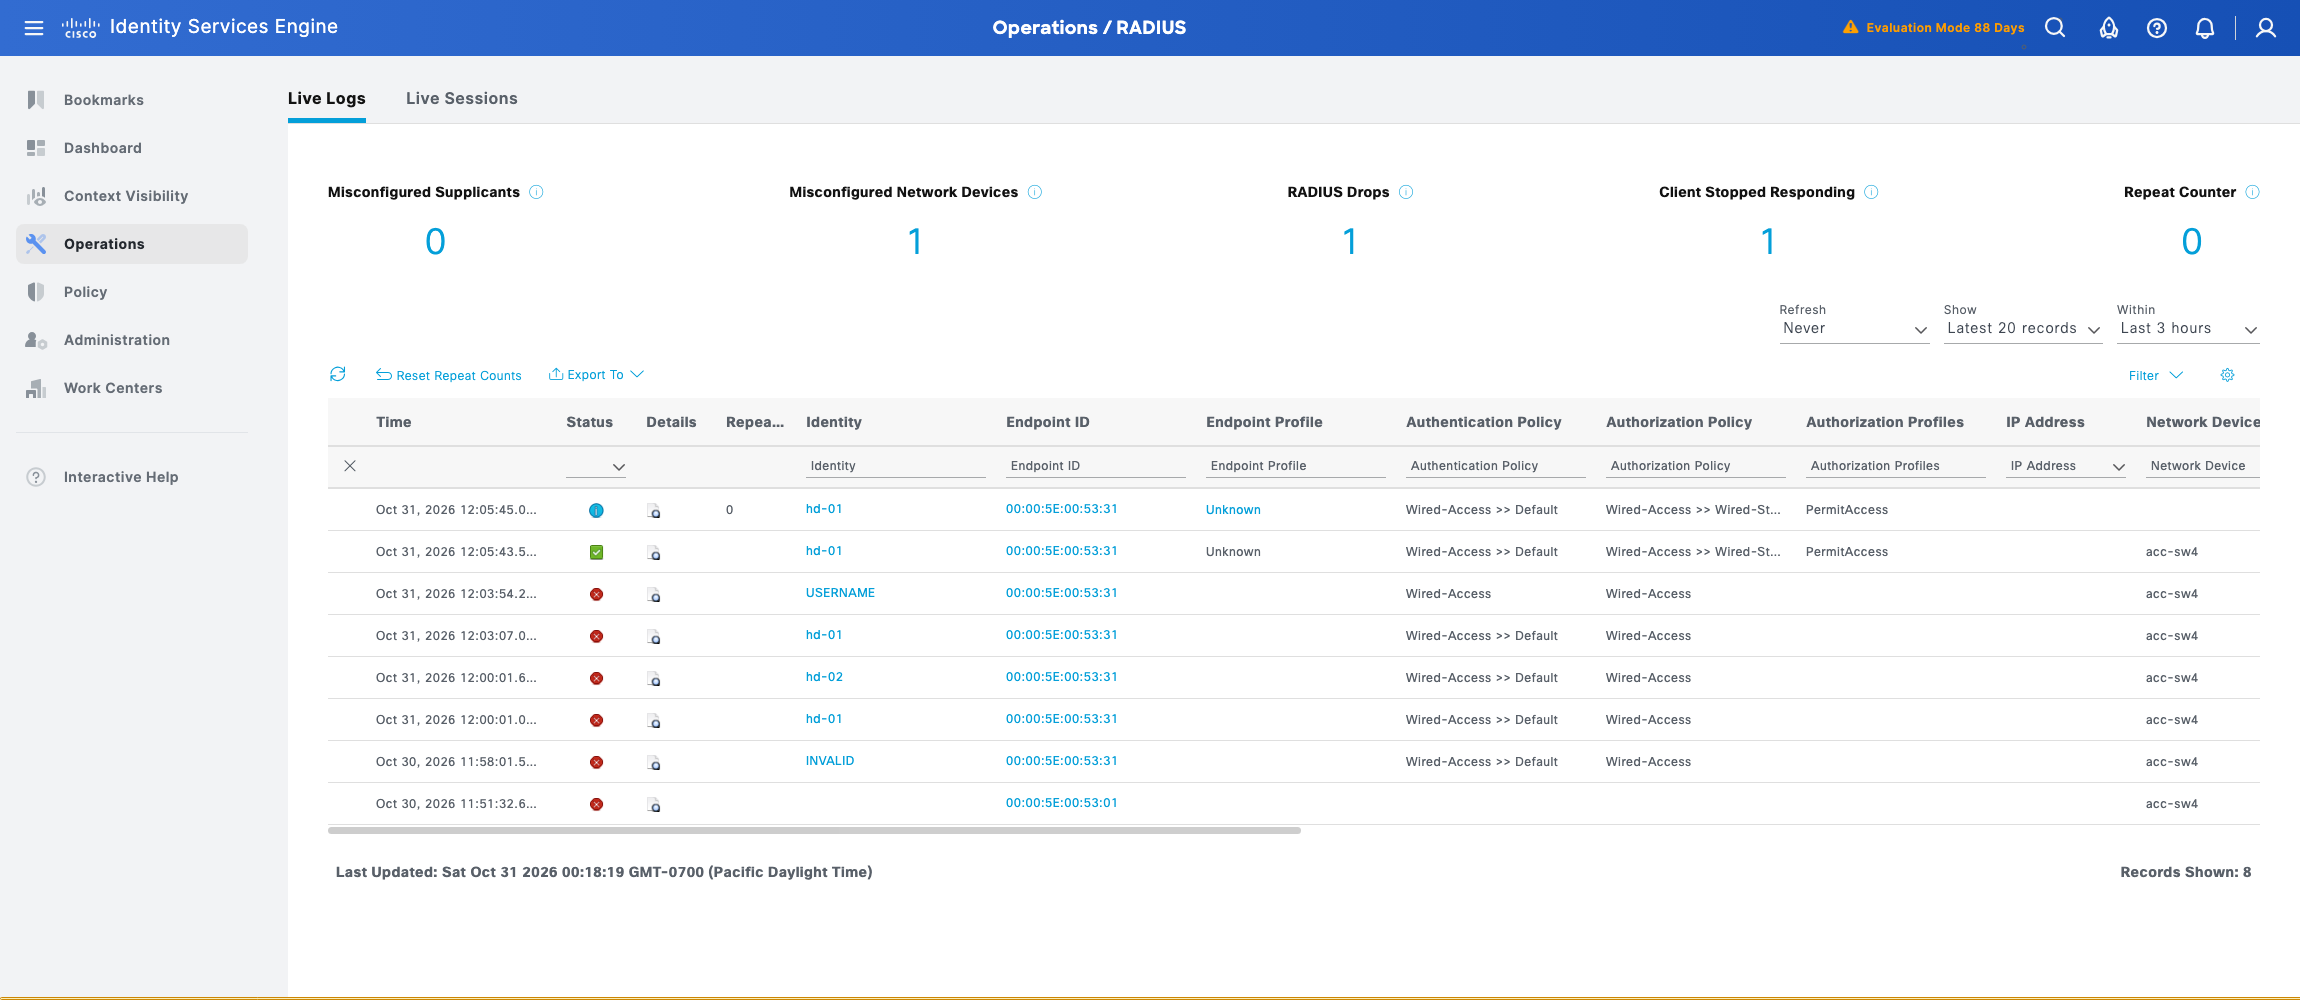The height and width of the screenshot is (1000, 2300).
Task: Open details icon for INVALID row
Action: tap(654, 763)
